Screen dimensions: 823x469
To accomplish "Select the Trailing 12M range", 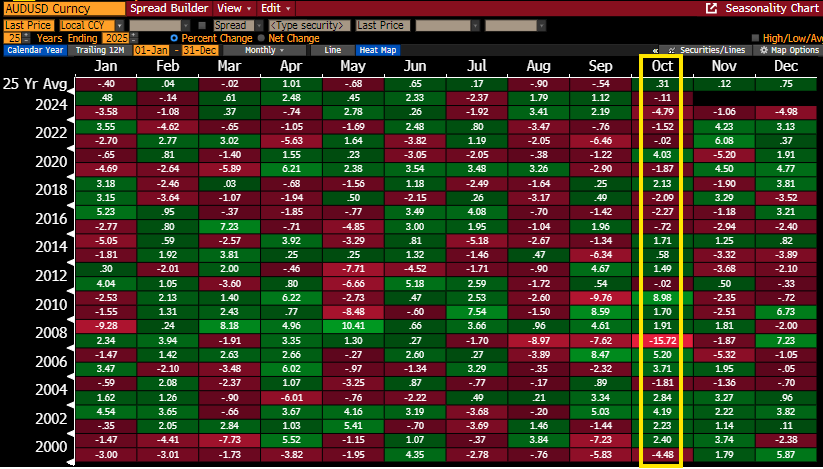I will [99, 50].
